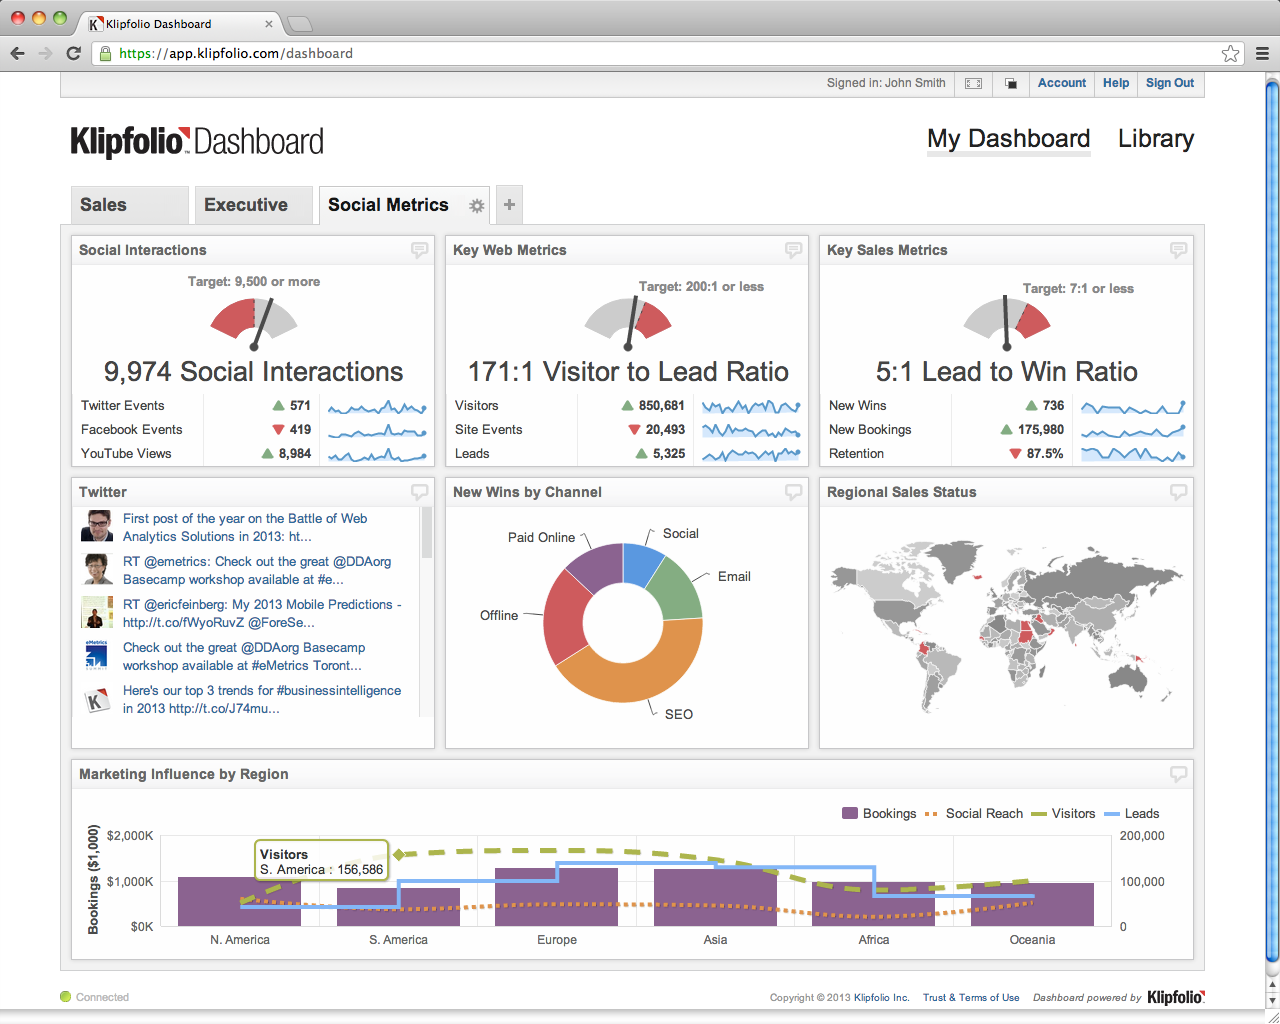Open comments on Regional Sales Status klip
This screenshot has height=1024, width=1280.
1179,492
